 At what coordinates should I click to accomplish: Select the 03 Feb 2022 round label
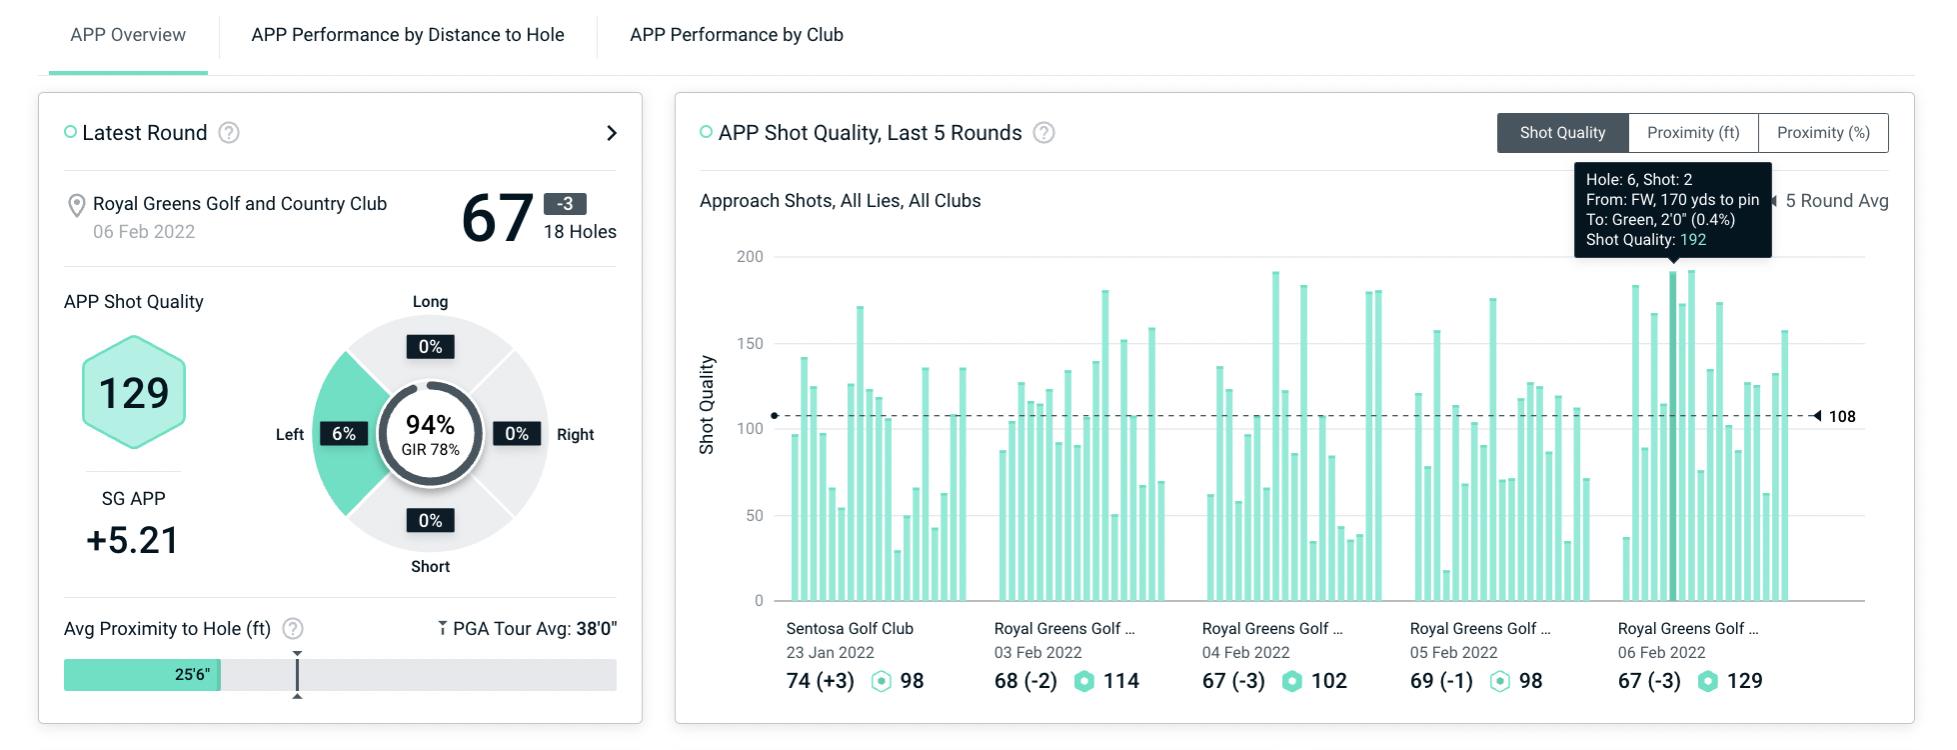coord(1038,653)
